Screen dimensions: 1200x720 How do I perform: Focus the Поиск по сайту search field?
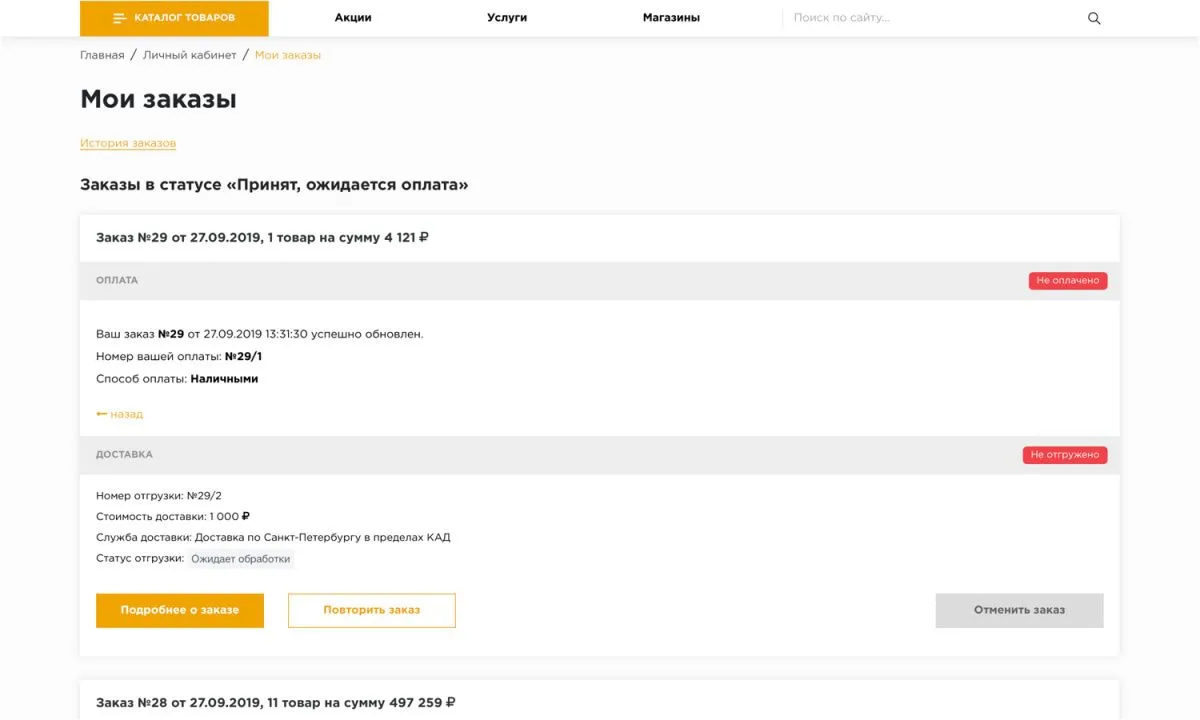(930, 18)
